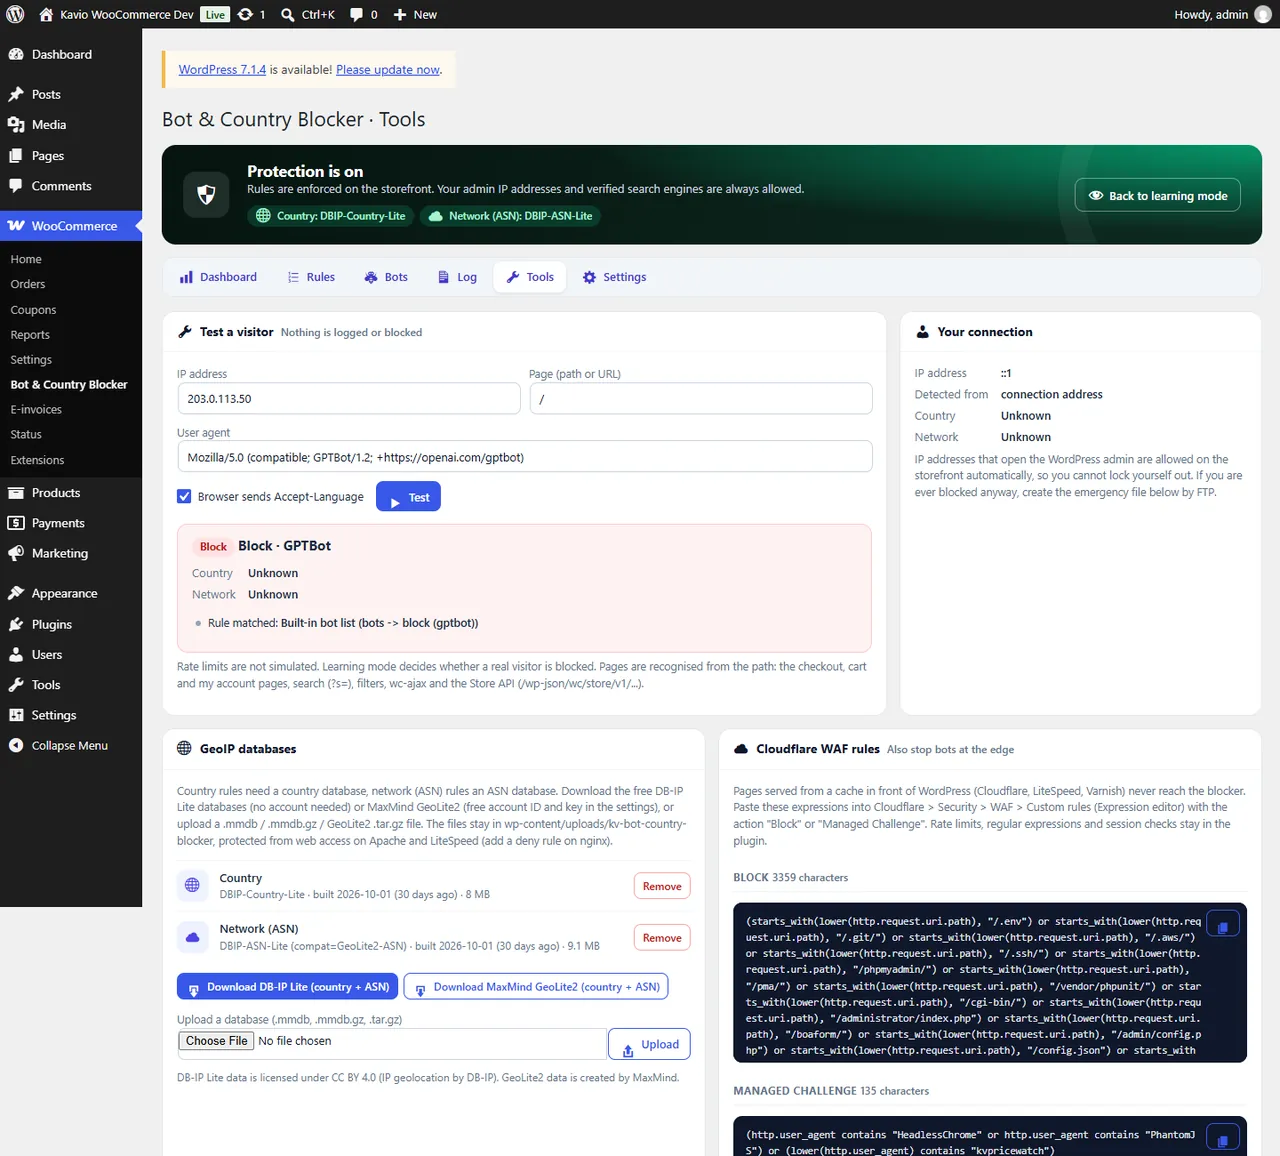Focus the IP address input field

click(x=349, y=399)
